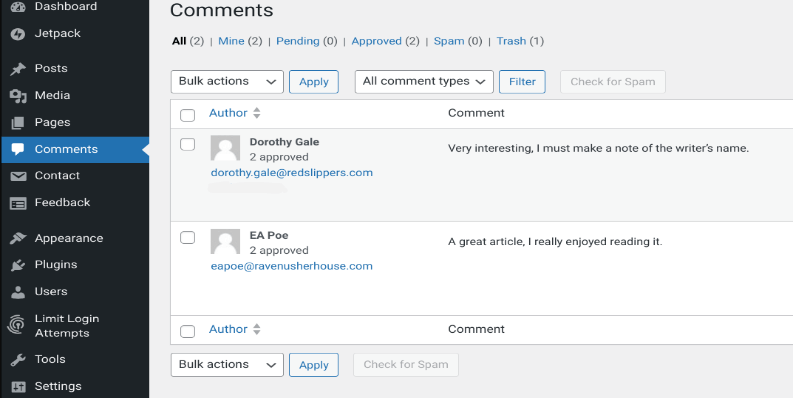
Task: Click the Users person icon
Action: [x=18, y=292]
